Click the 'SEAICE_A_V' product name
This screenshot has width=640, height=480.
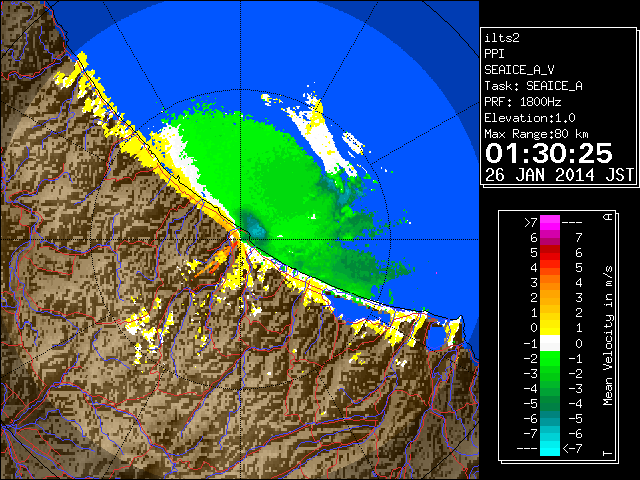pyautogui.click(x=519, y=70)
